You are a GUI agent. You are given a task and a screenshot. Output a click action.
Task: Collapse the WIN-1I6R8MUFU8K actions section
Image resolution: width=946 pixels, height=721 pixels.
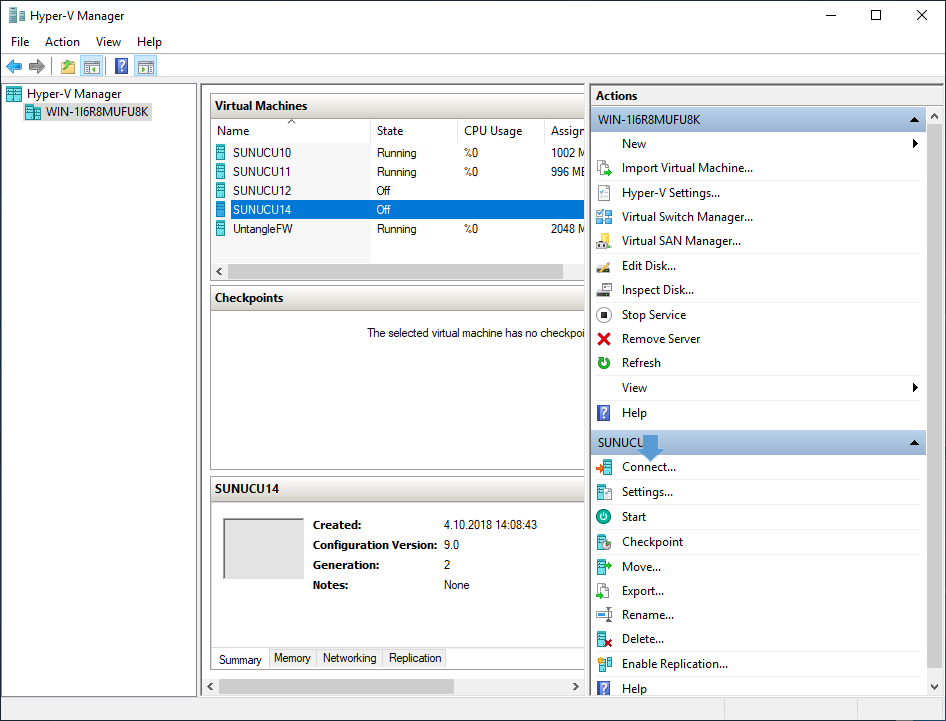click(x=914, y=120)
